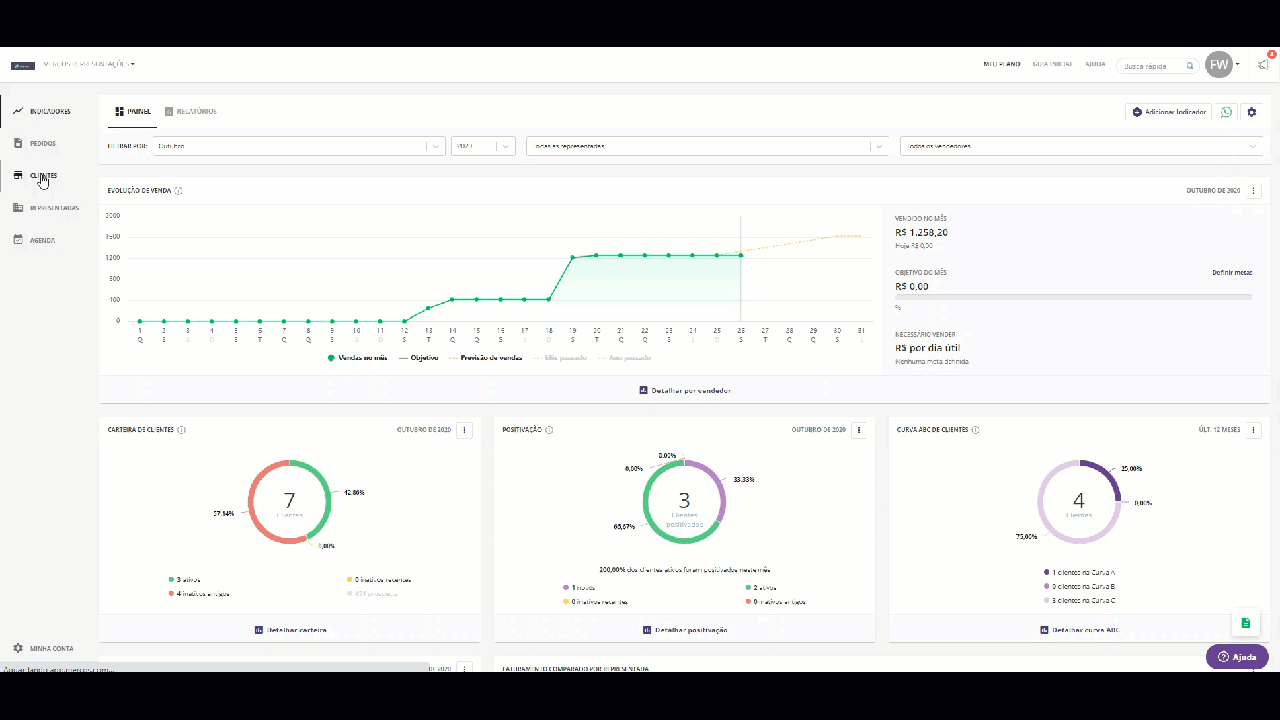Viewport: 1280px width, 720px height.
Task: Open the Pedidos sidebar icon
Action: pyautogui.click(x=18, y=143)
